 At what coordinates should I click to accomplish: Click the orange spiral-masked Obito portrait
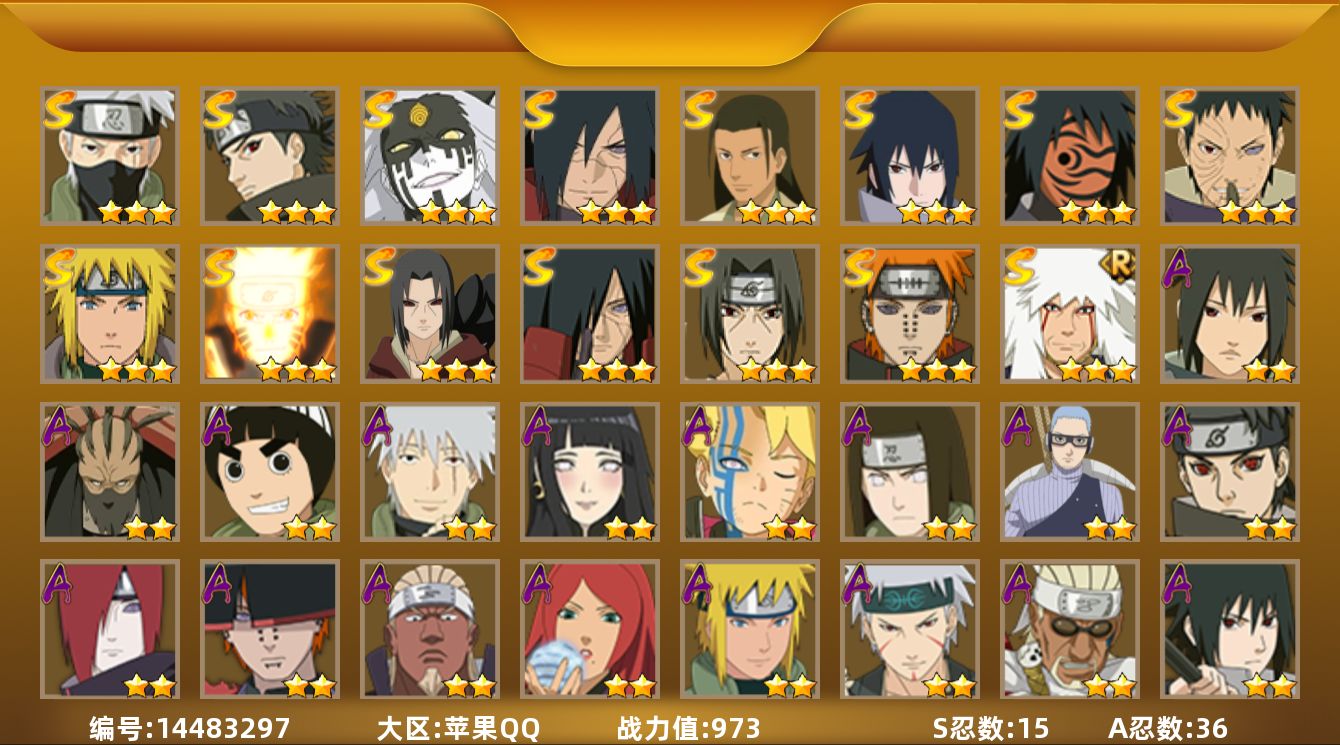pyautogui.click(x=1070, y=156)
